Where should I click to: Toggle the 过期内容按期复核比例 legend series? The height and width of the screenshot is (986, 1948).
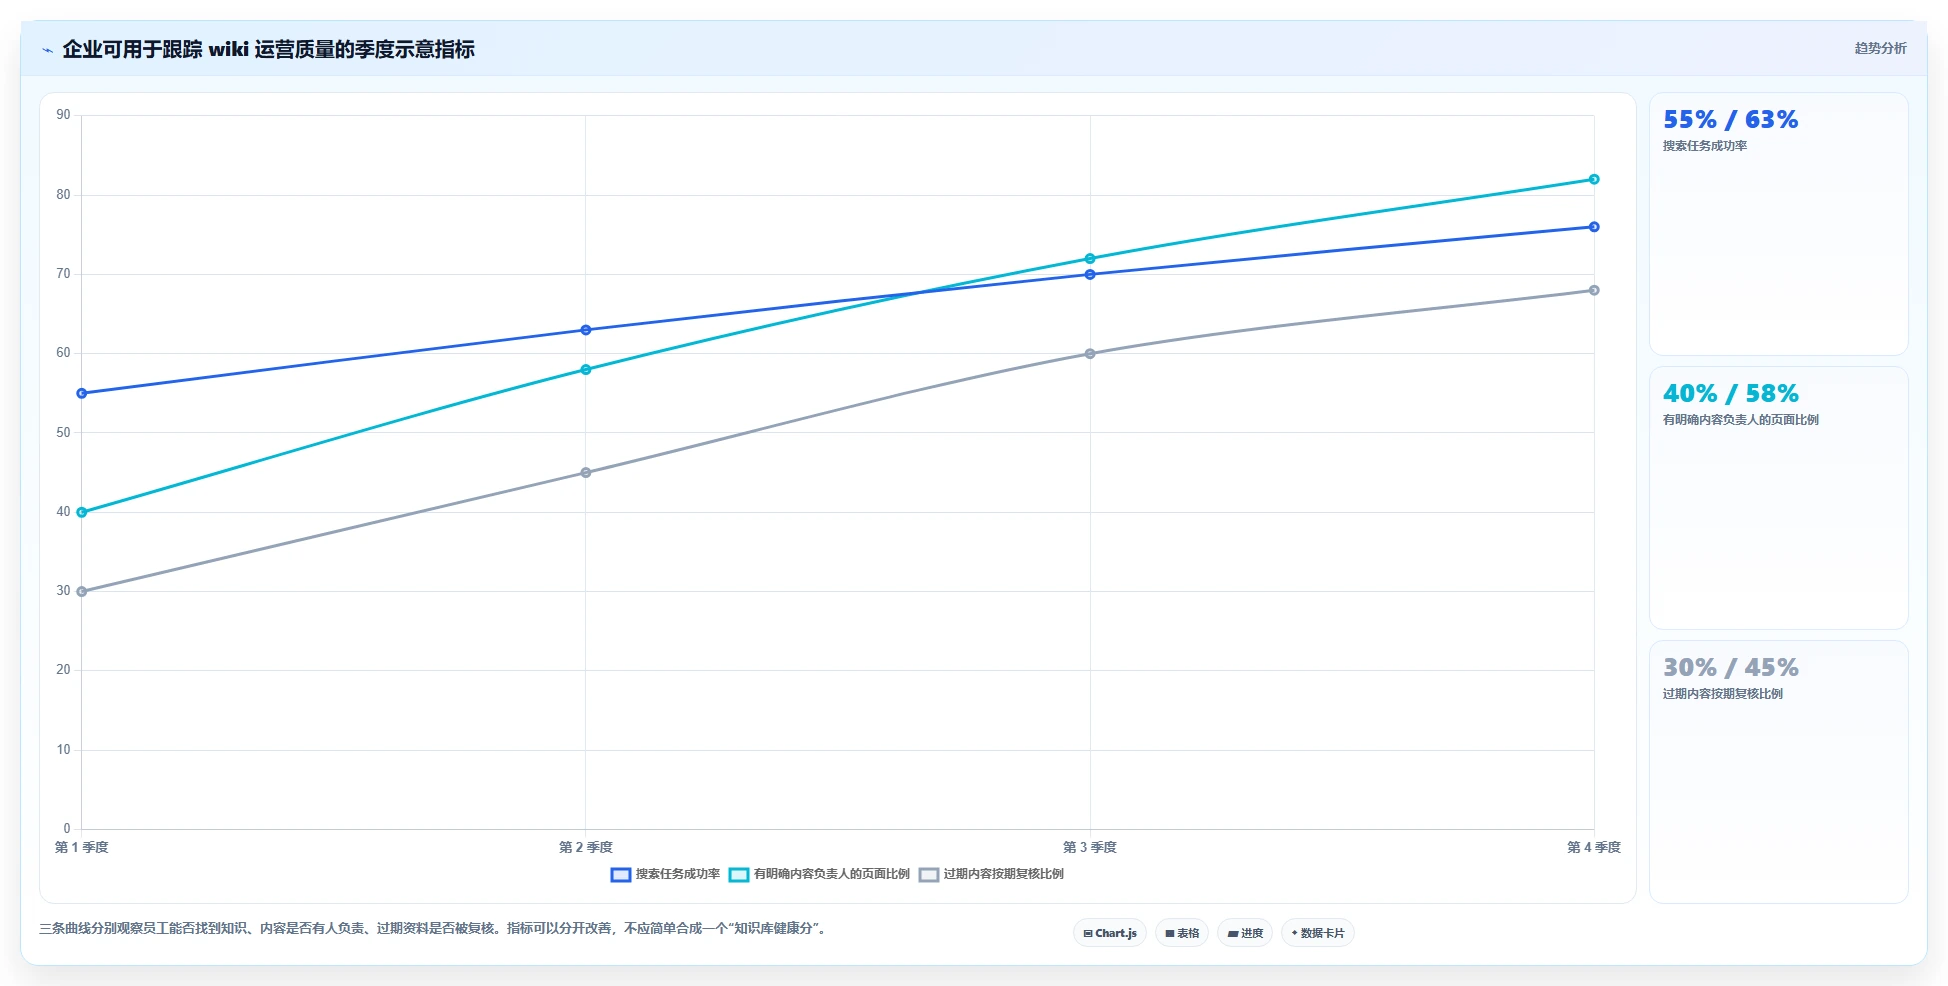tap(991, 874)
